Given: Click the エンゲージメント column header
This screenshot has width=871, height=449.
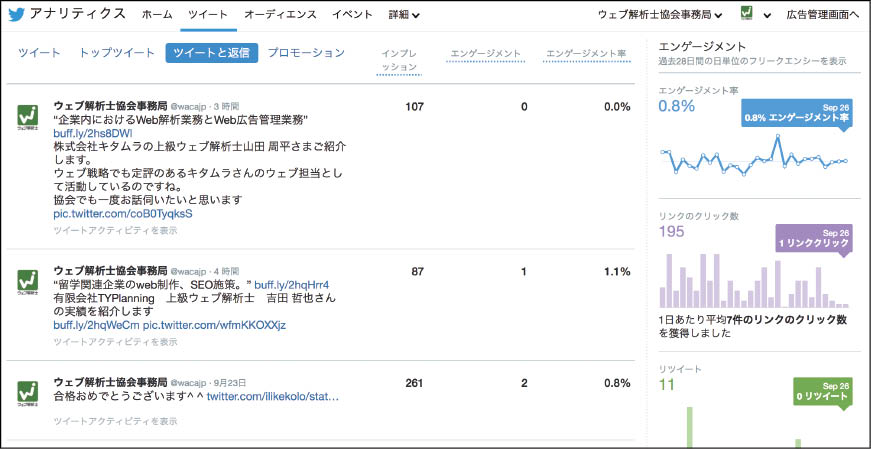Looking at the screenshot, I should pos(485,54).
